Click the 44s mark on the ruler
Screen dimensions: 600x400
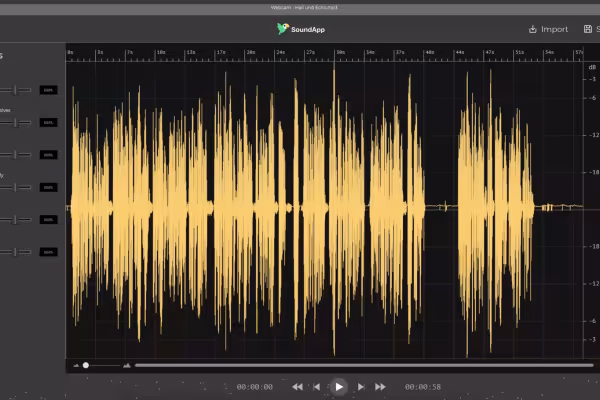[460, 52]
